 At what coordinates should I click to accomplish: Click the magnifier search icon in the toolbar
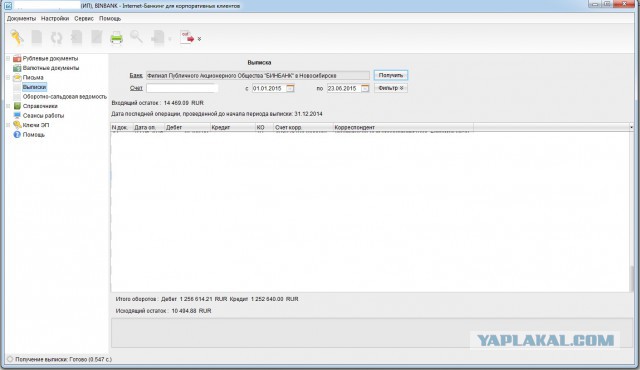point(136,37)
